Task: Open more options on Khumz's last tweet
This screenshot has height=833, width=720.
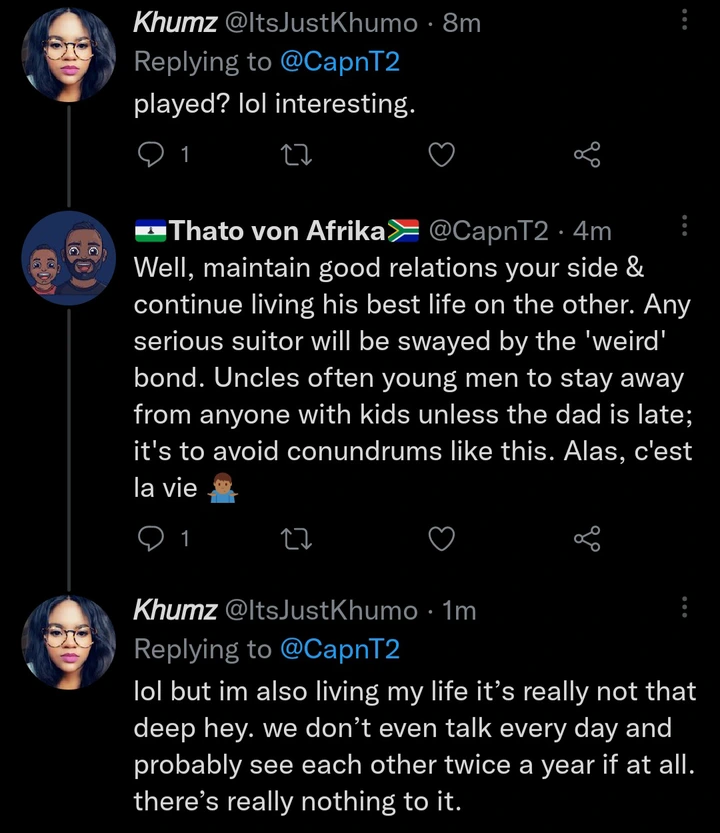Action: tap(685, 607)
